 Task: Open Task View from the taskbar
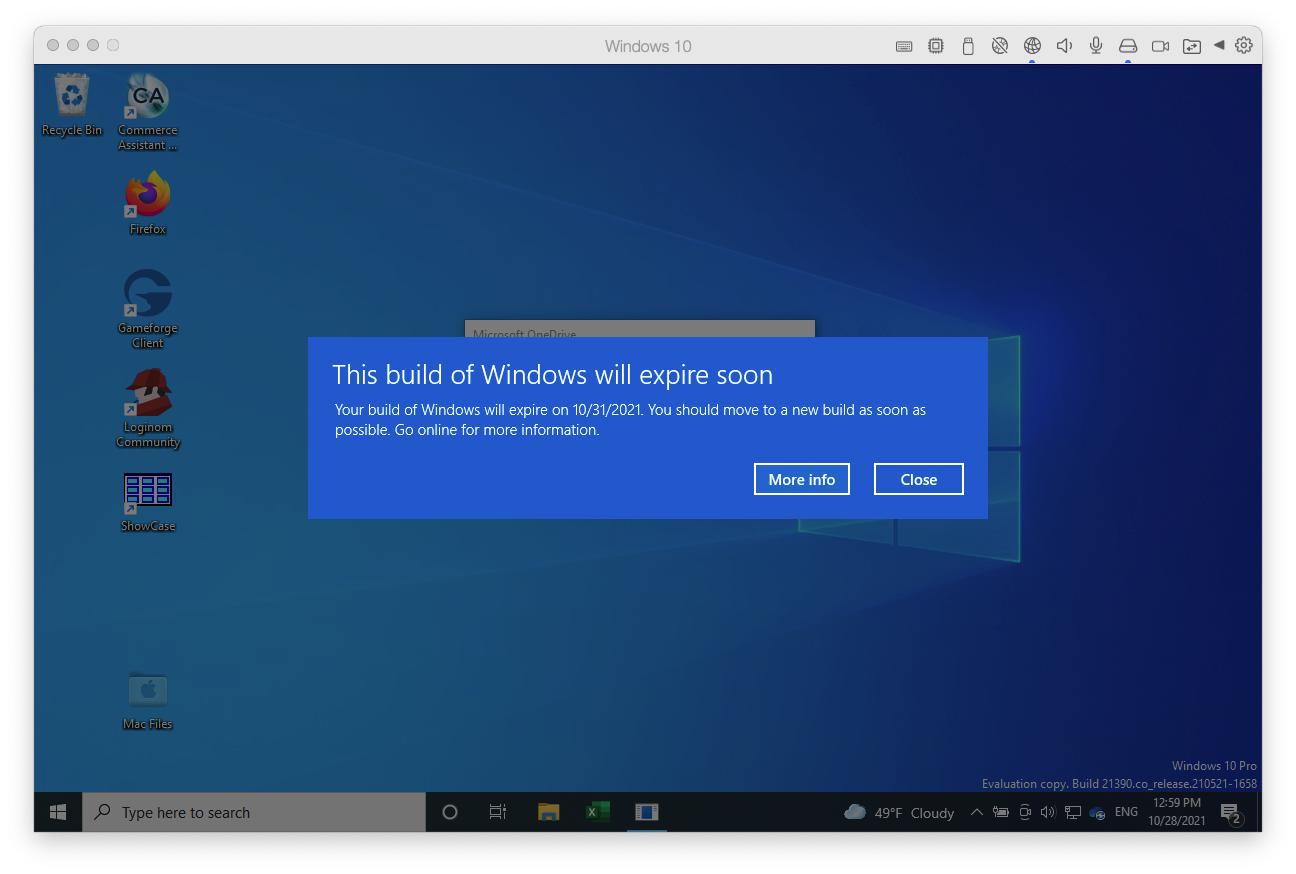pos(498,812)
